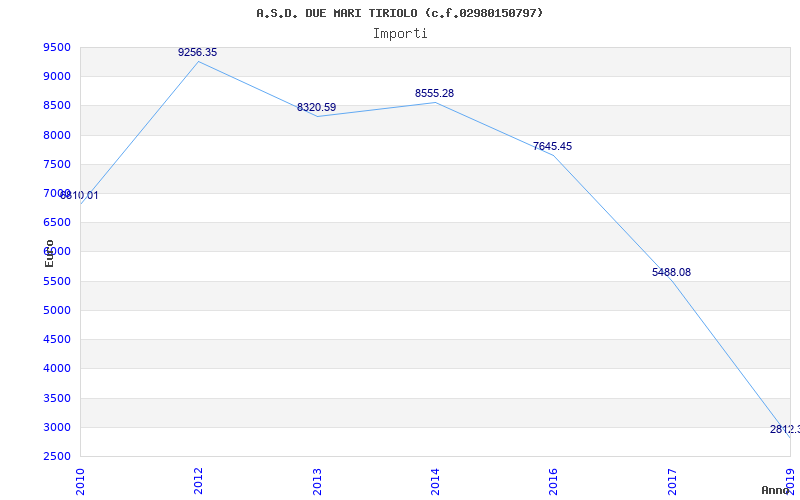
Task: Click y-axis value 9500
Action: [x=57, y=47]
